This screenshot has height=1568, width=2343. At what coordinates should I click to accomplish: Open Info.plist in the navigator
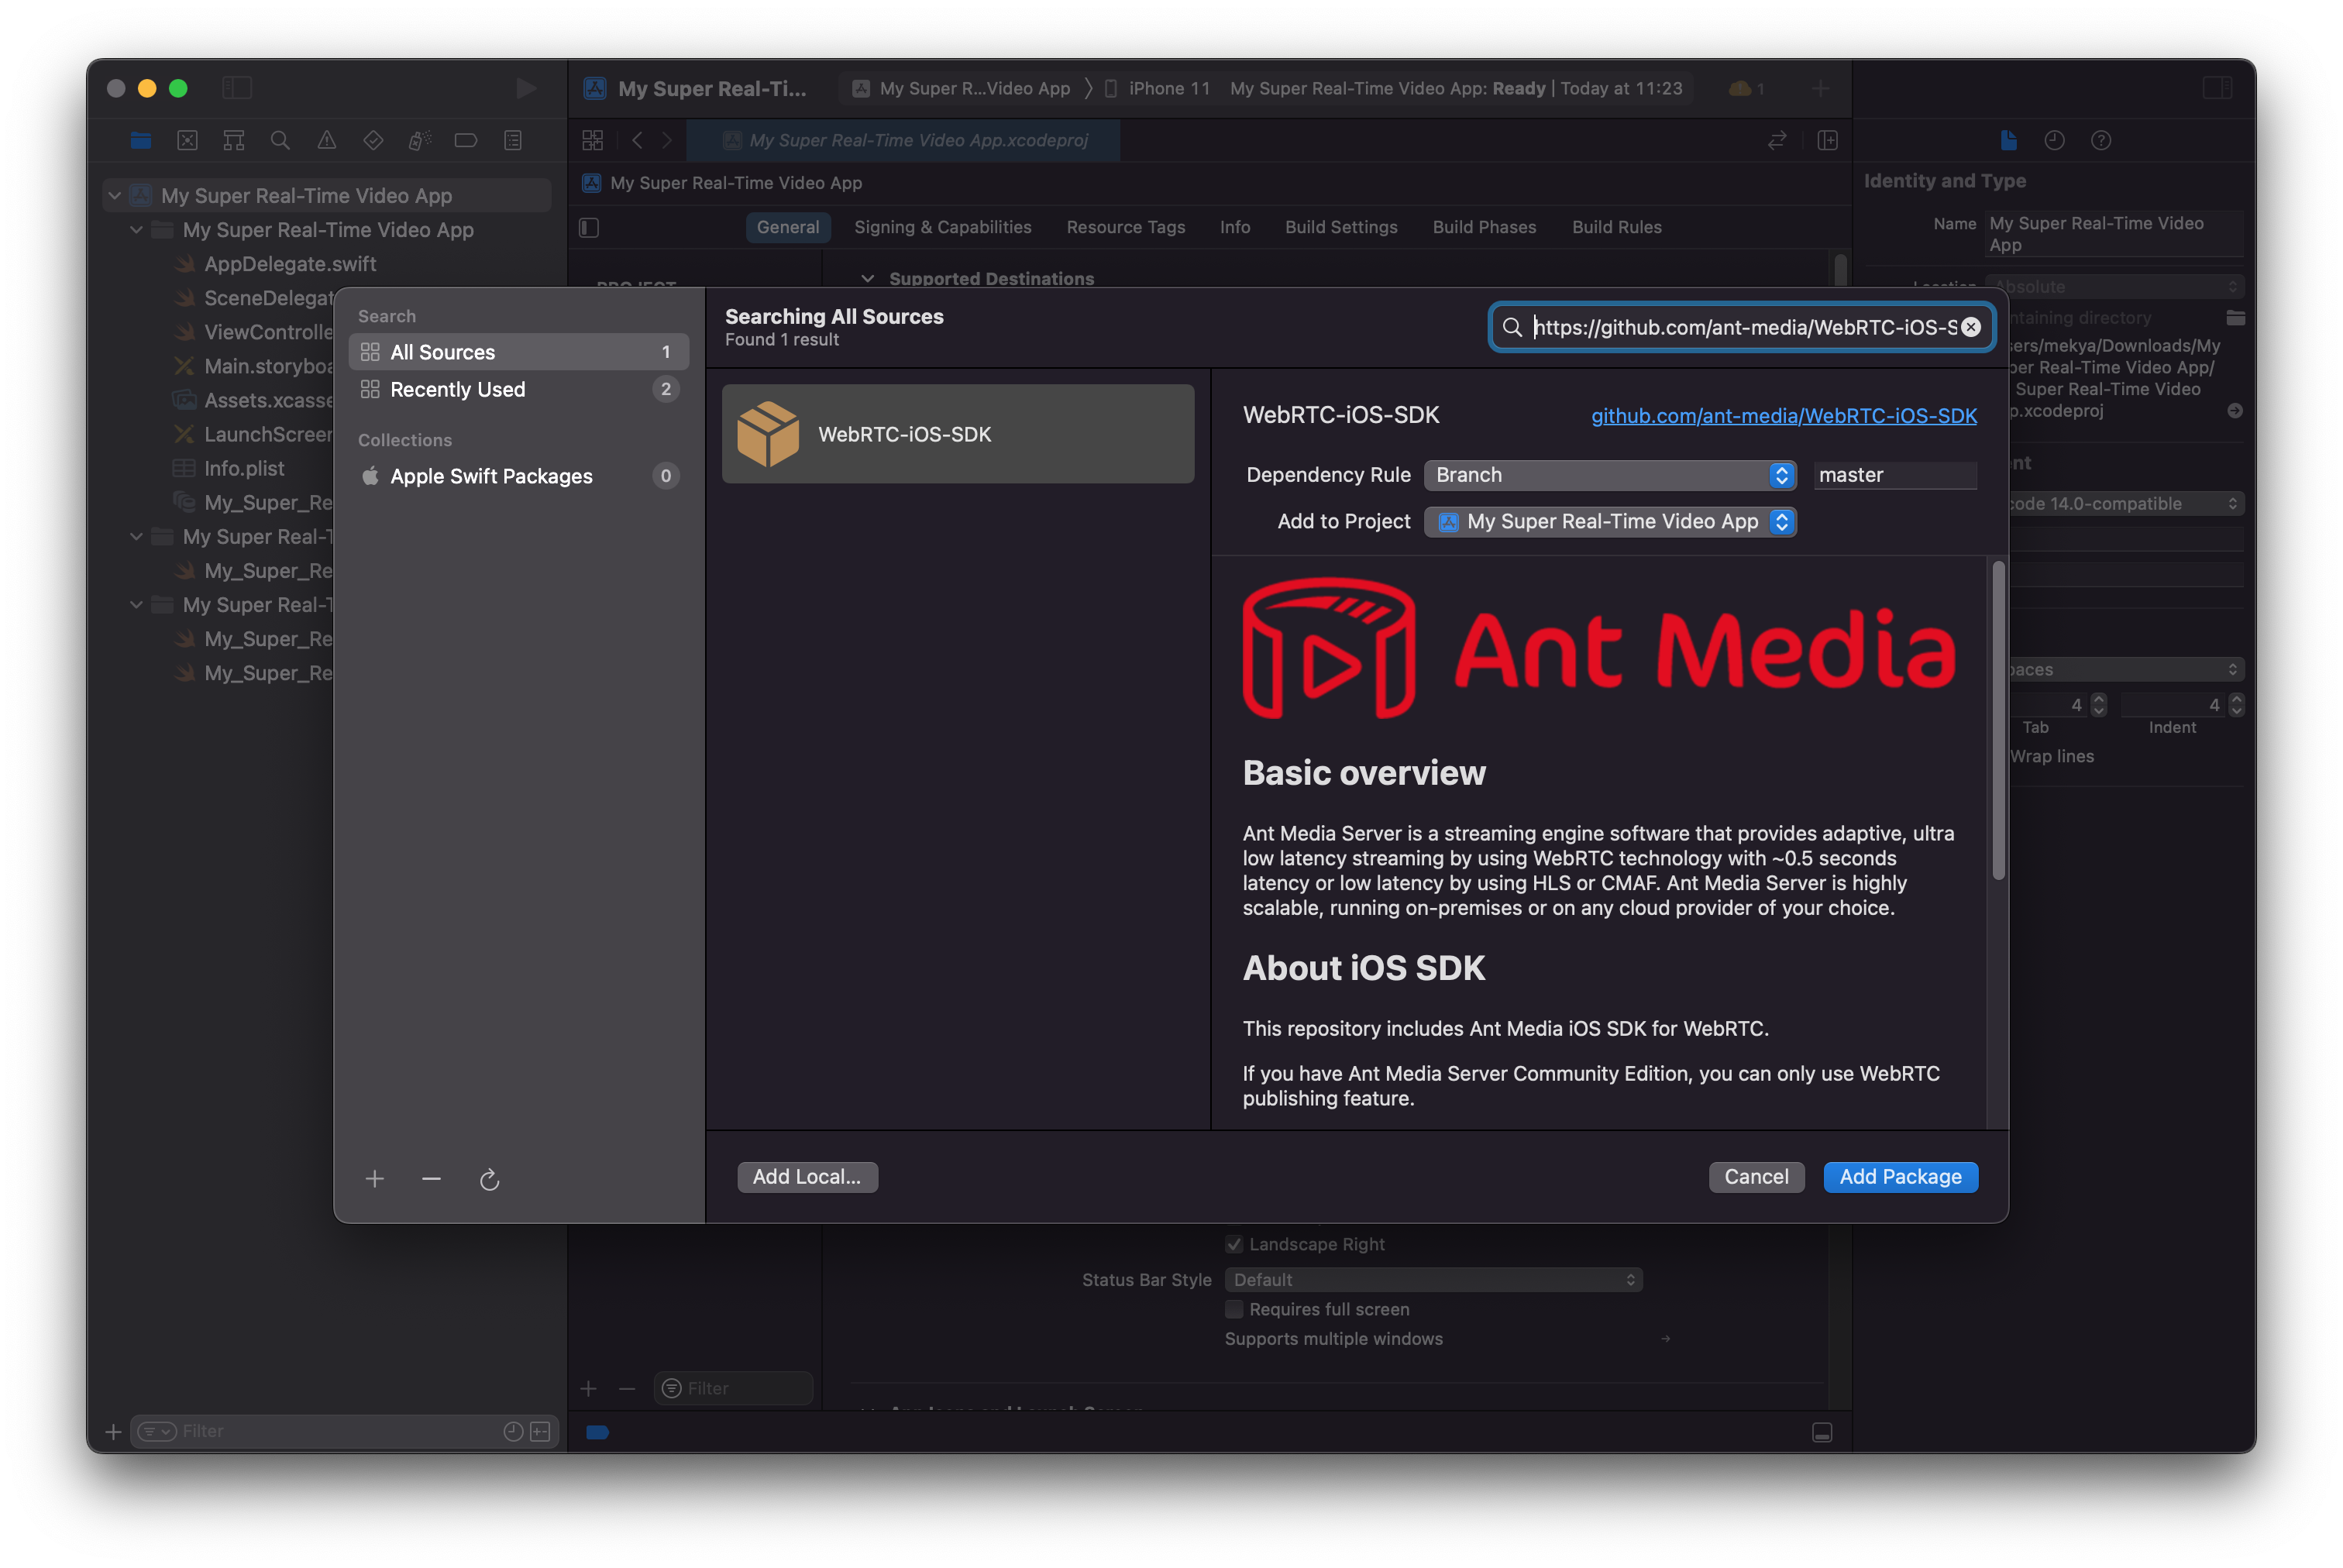[244, 468]
